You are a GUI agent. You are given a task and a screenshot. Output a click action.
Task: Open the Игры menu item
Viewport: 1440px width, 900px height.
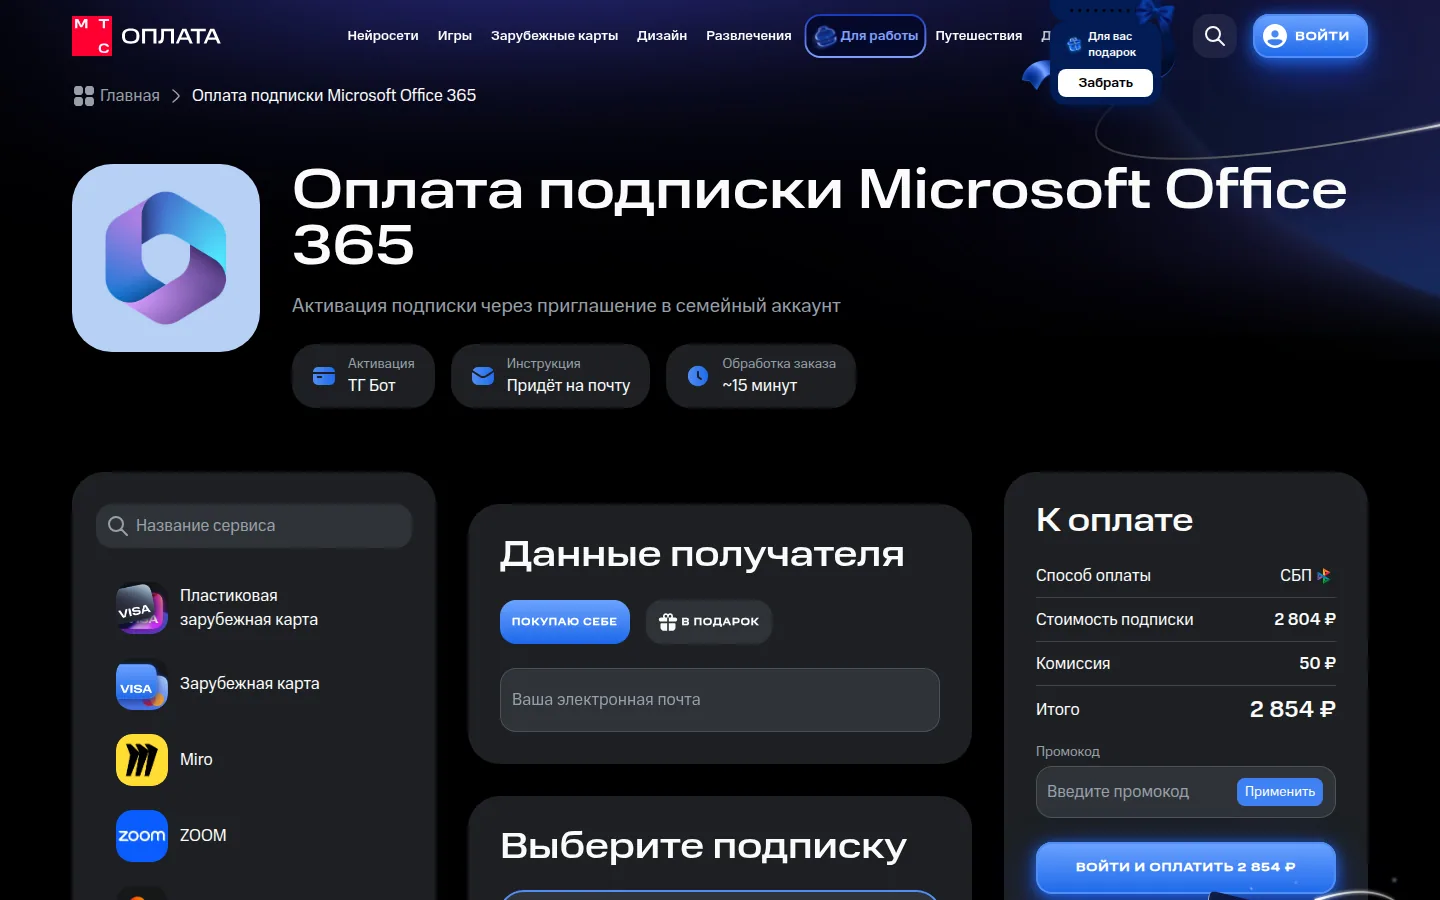(x=455, y=36)
